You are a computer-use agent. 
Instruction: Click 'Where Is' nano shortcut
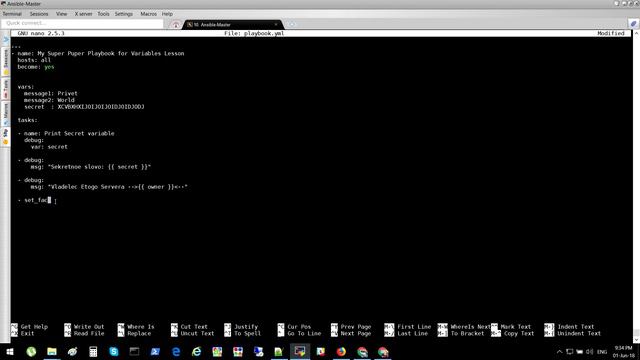pos(136,327)
